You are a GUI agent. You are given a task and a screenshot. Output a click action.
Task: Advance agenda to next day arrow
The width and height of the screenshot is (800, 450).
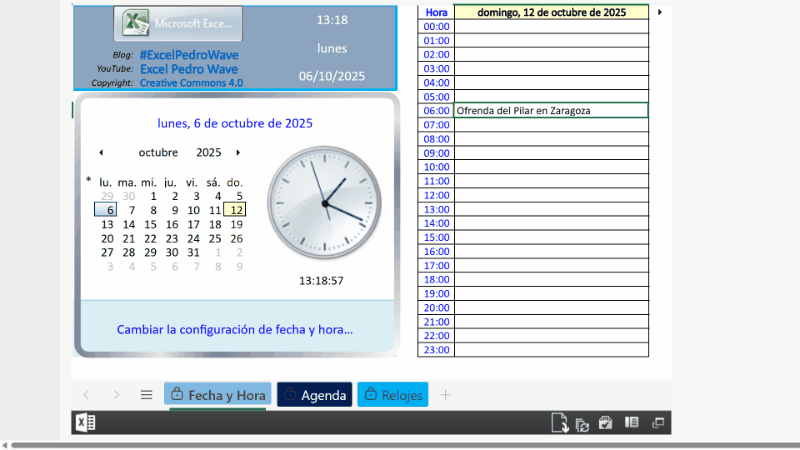[660, 12]
